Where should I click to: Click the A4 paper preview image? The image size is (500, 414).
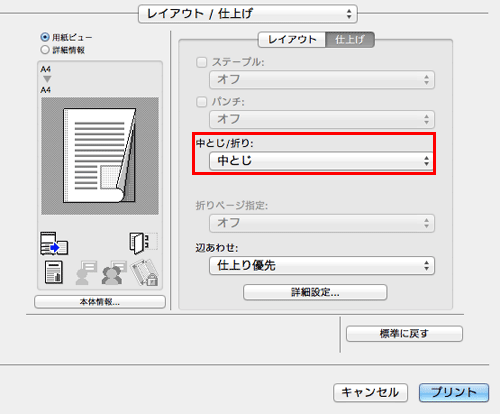100,156
